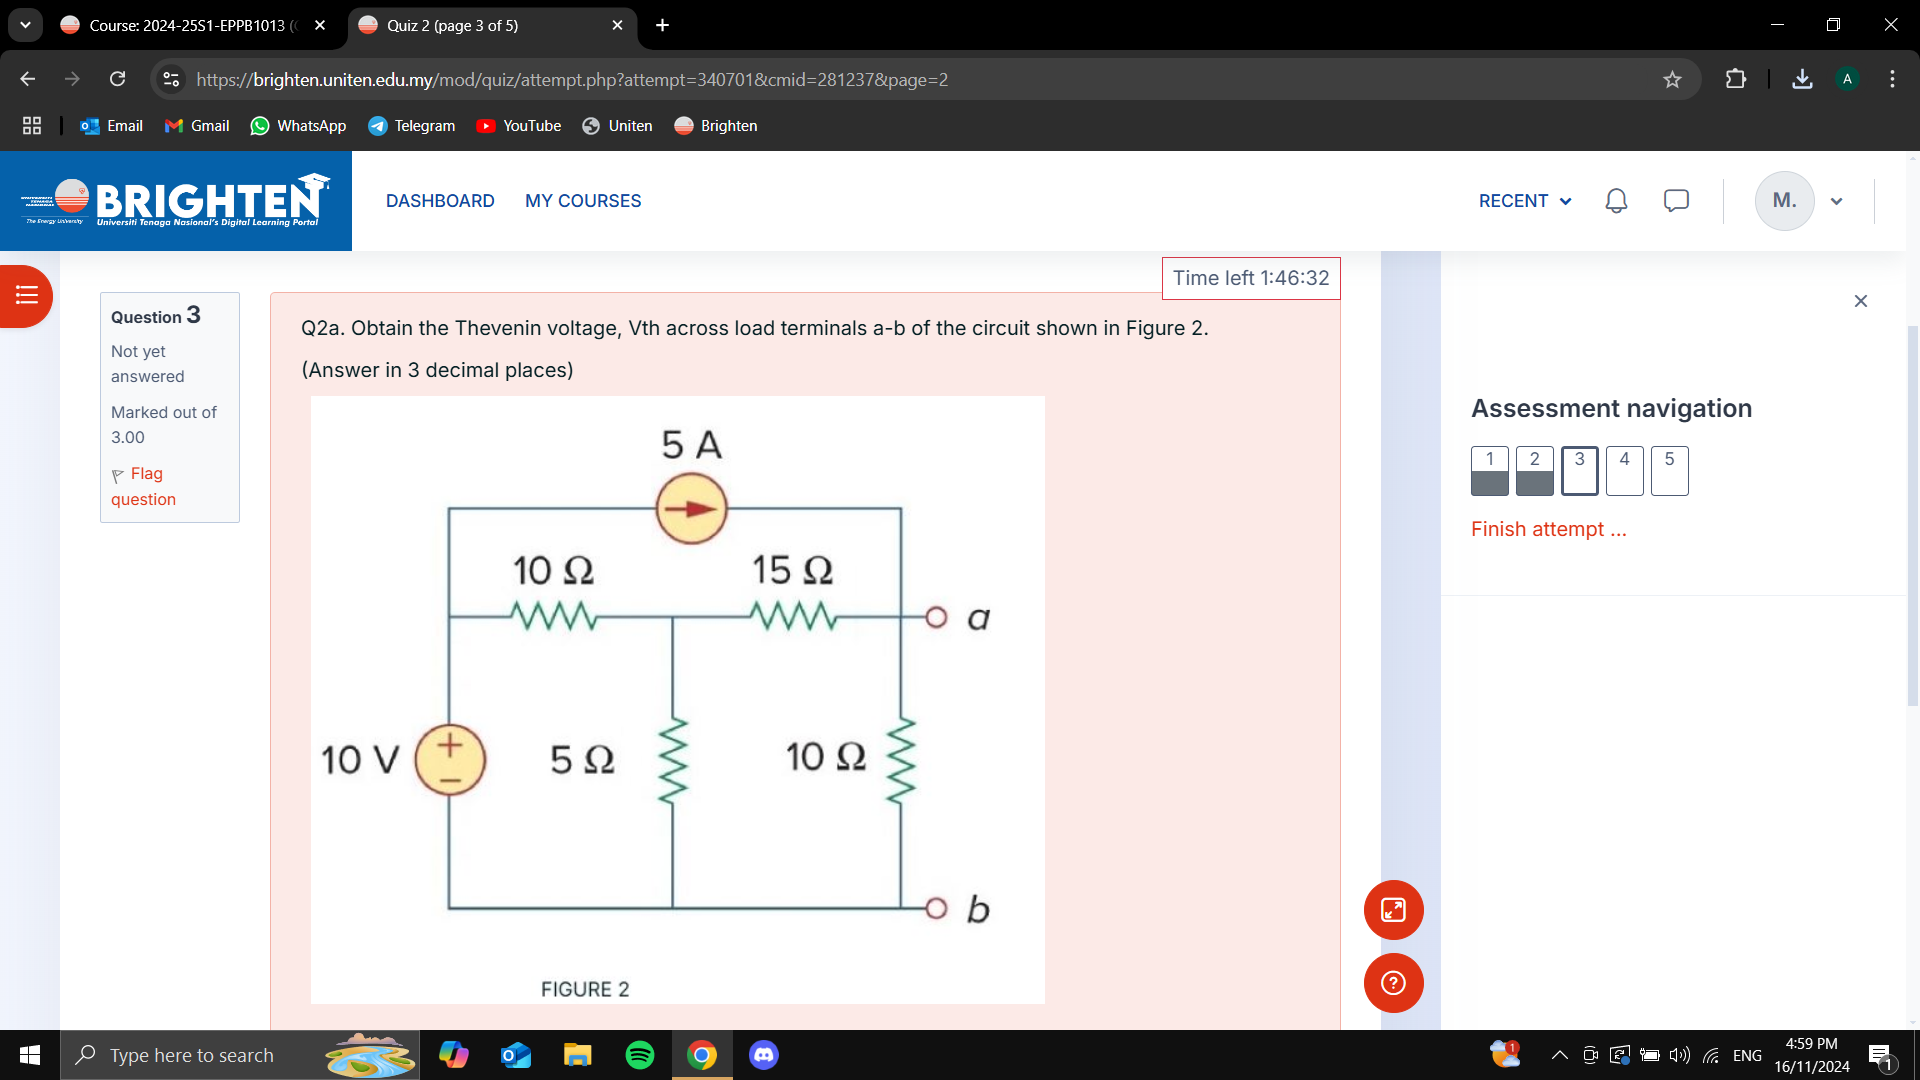Navigate to question 4 in assessment
The width and height of the screenshot is (1920, 1080).
pos(1623,468)
